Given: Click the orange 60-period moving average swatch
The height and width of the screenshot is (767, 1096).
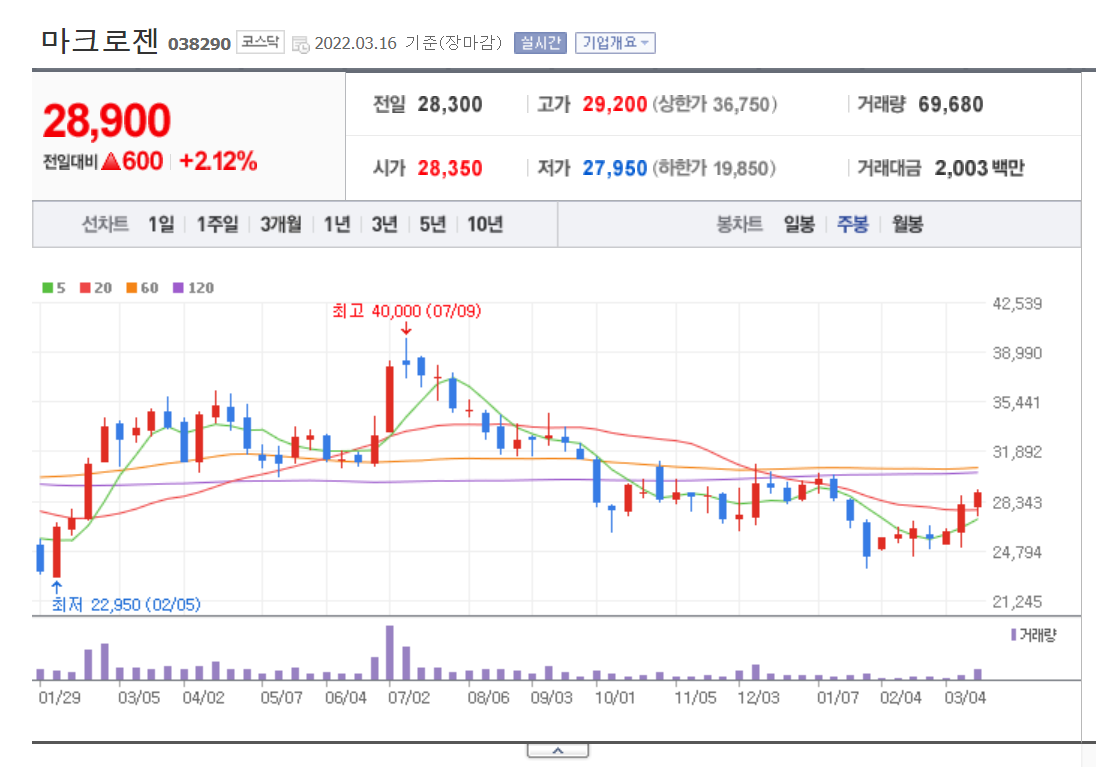Looking at the screenshot, I should [131, 287].
